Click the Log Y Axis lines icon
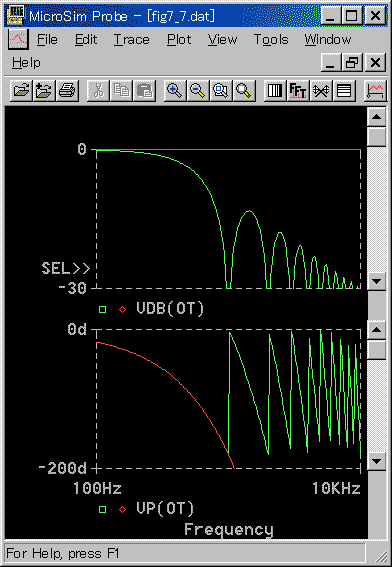 344,90
